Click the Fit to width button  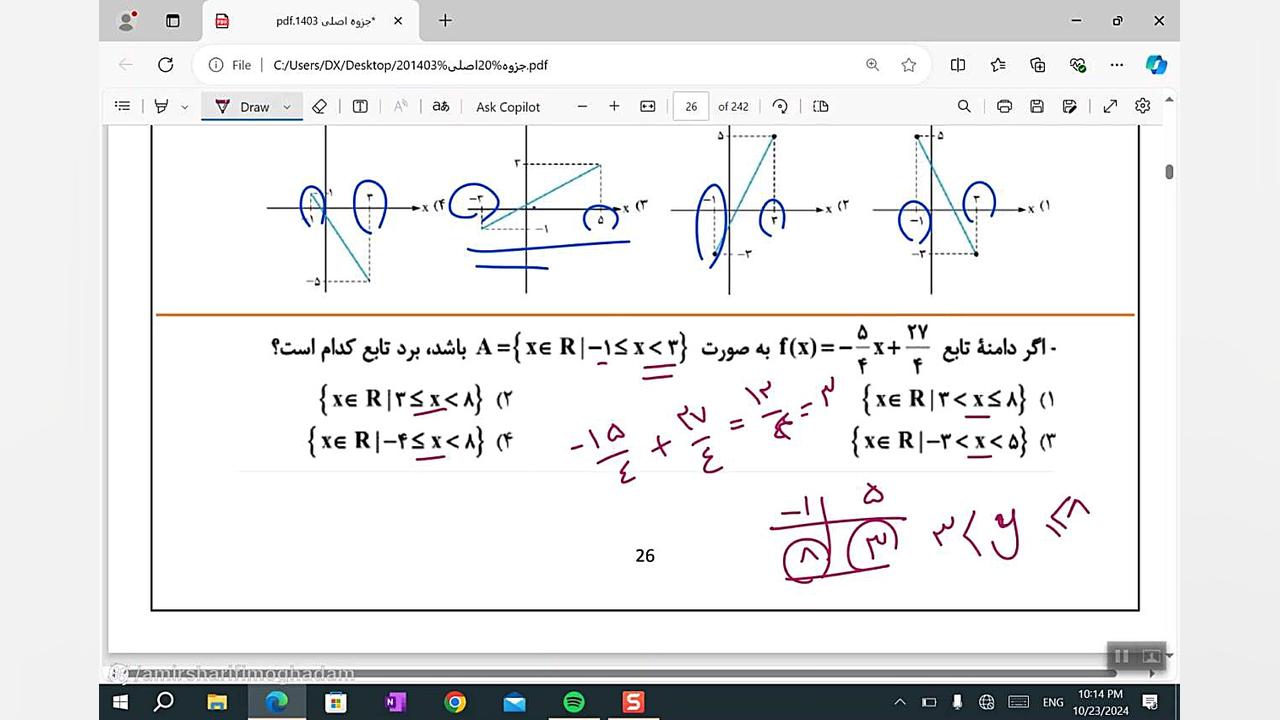648,106
